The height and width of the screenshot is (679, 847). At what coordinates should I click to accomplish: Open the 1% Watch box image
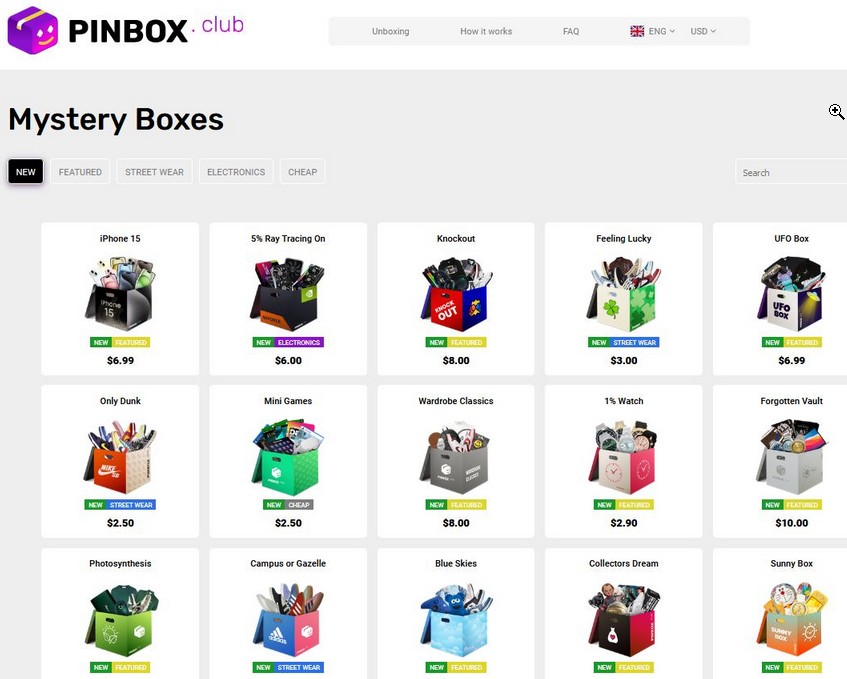[623, 456]
